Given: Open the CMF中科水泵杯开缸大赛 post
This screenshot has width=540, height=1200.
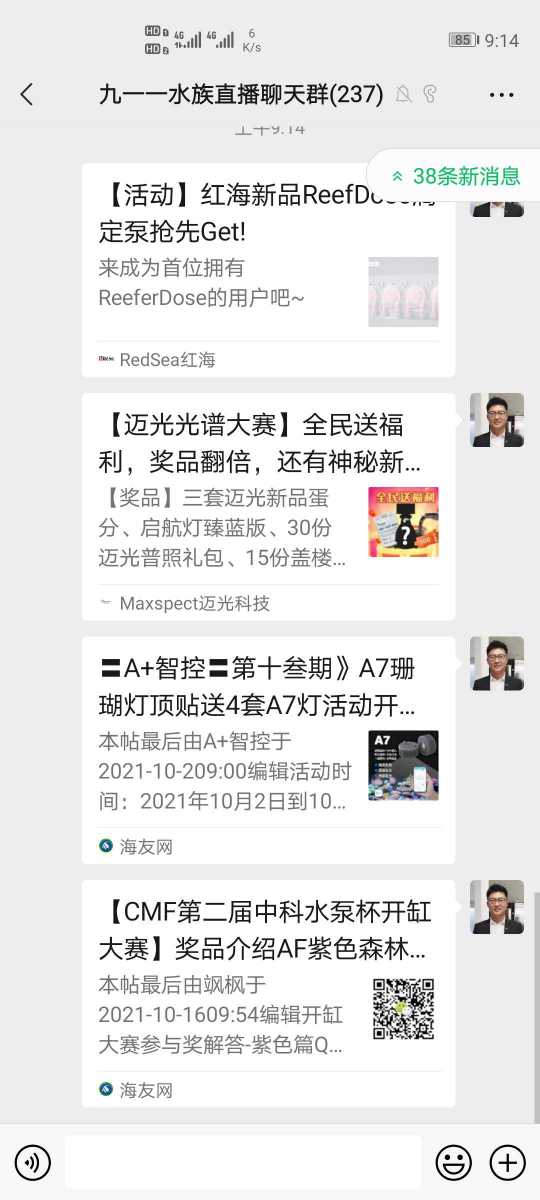Looking at the screenshot, I should click(268, 993).
